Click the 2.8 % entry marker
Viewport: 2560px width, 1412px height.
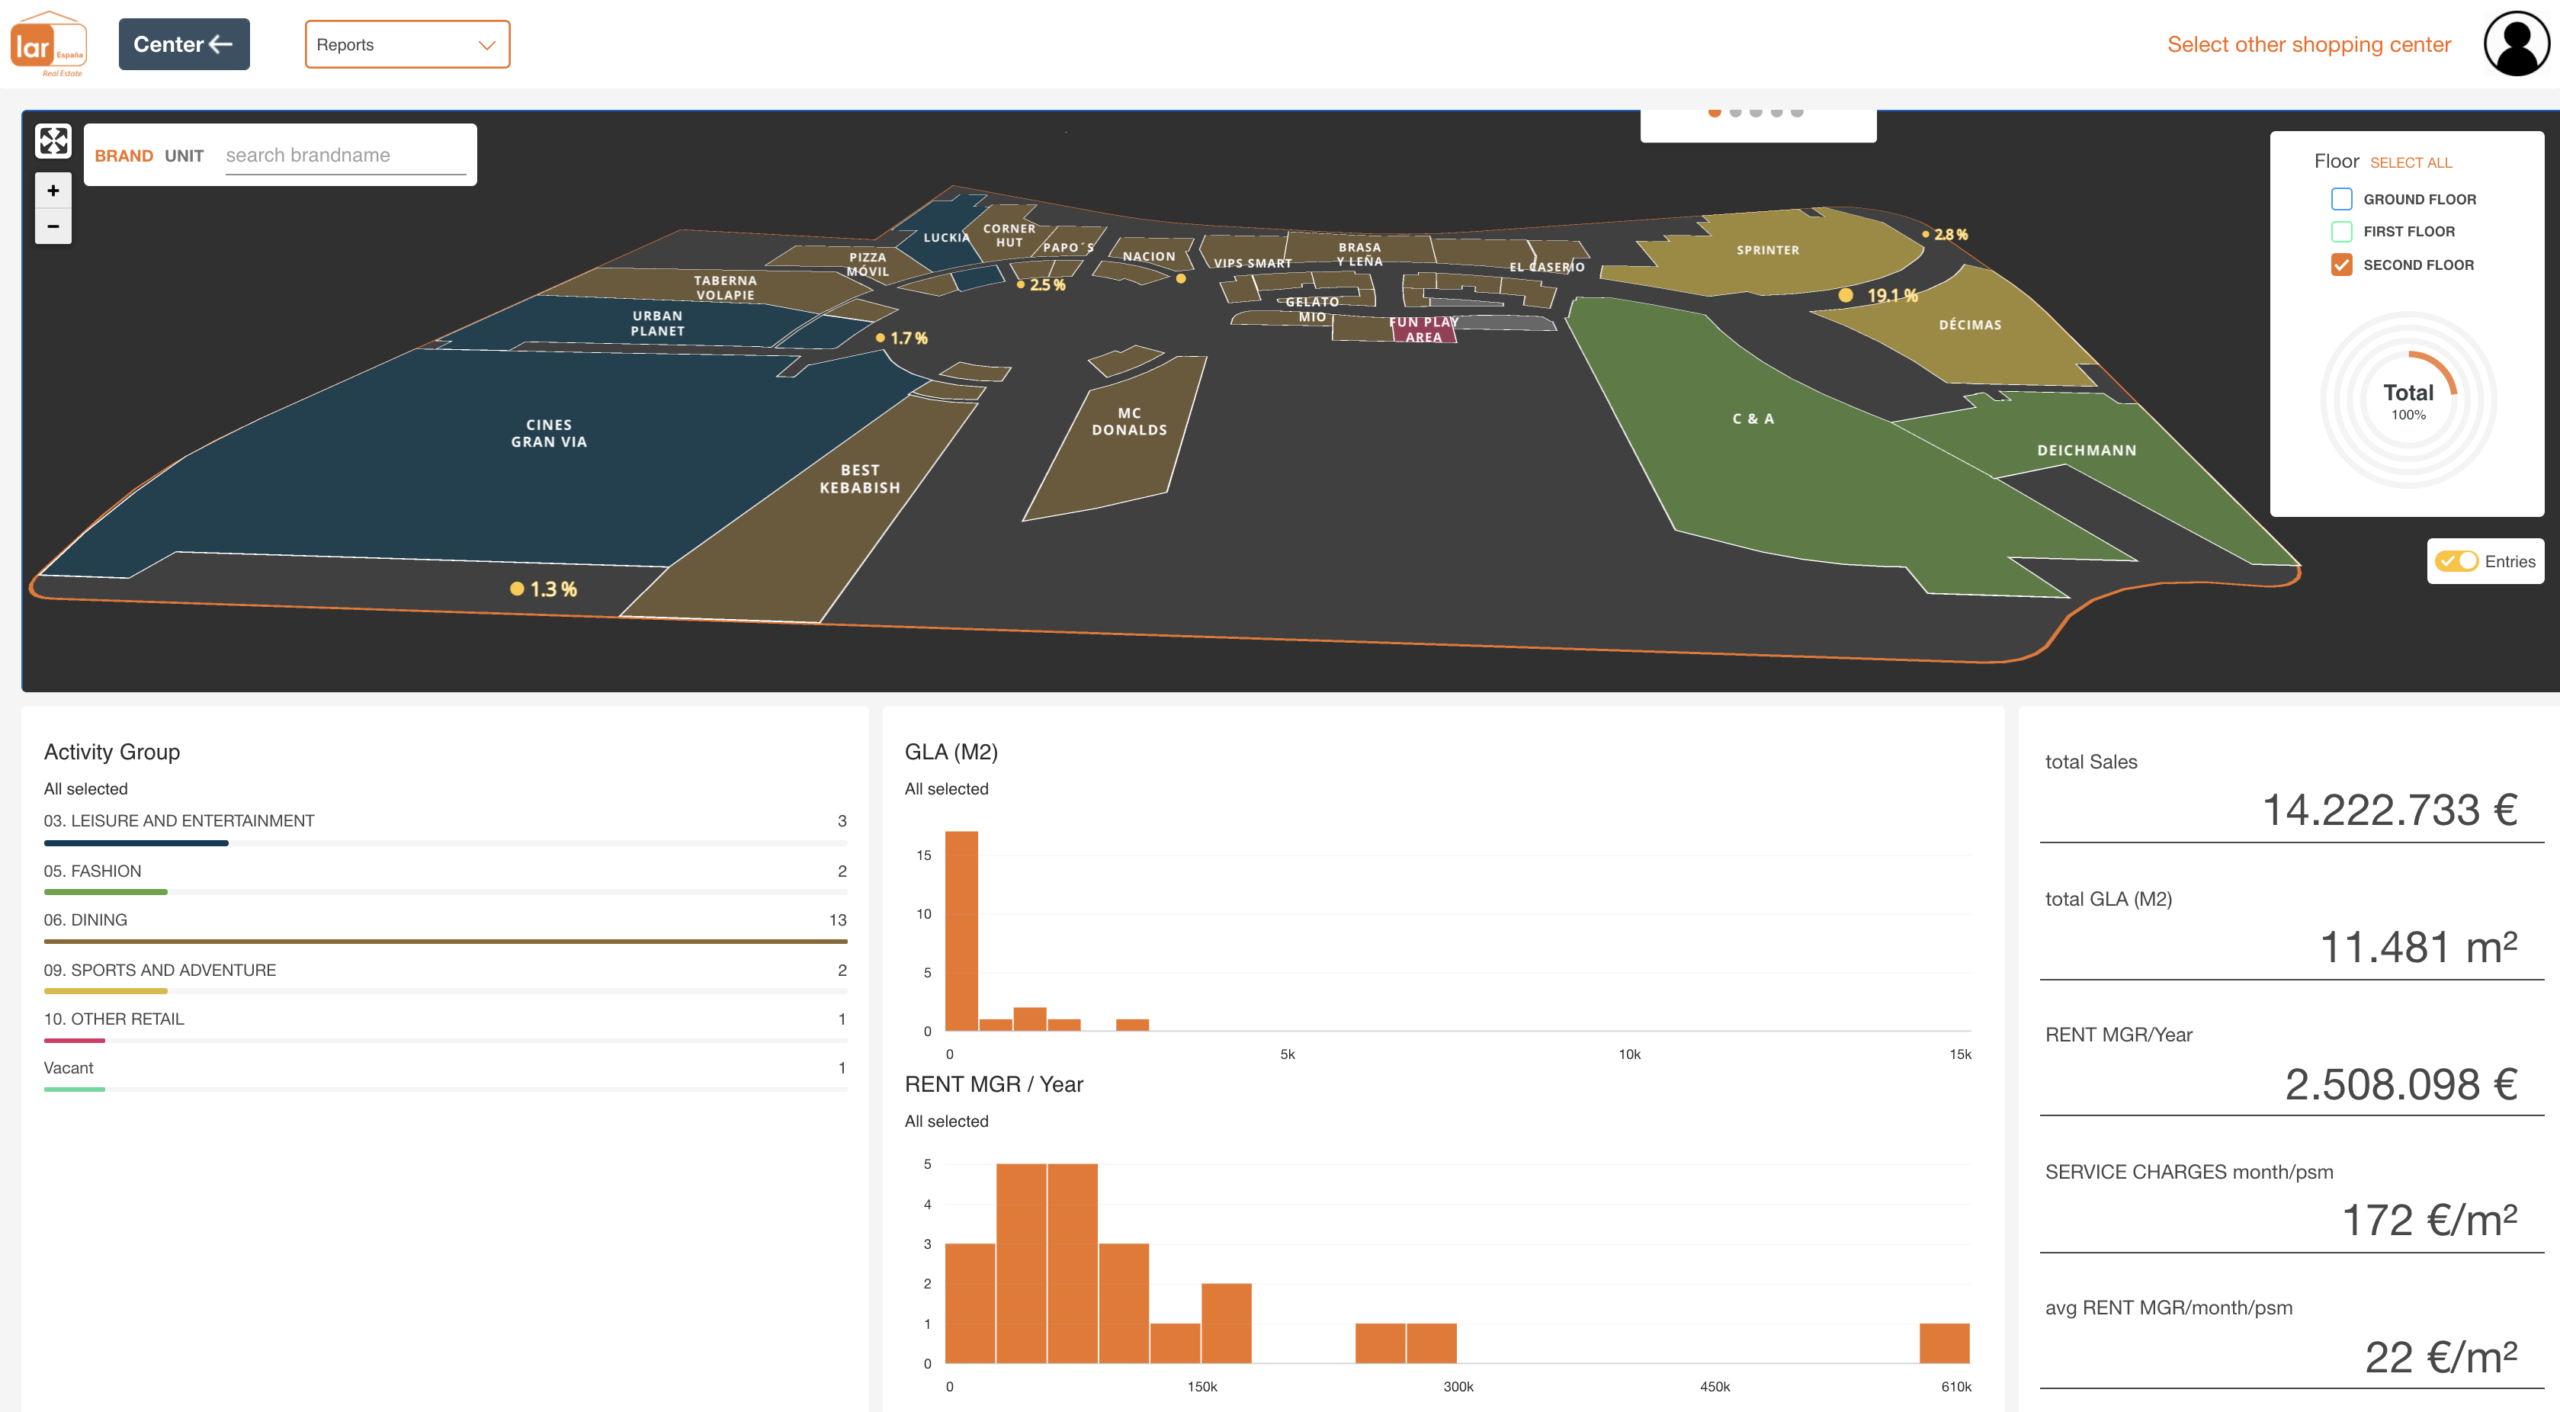(1925, 234)
